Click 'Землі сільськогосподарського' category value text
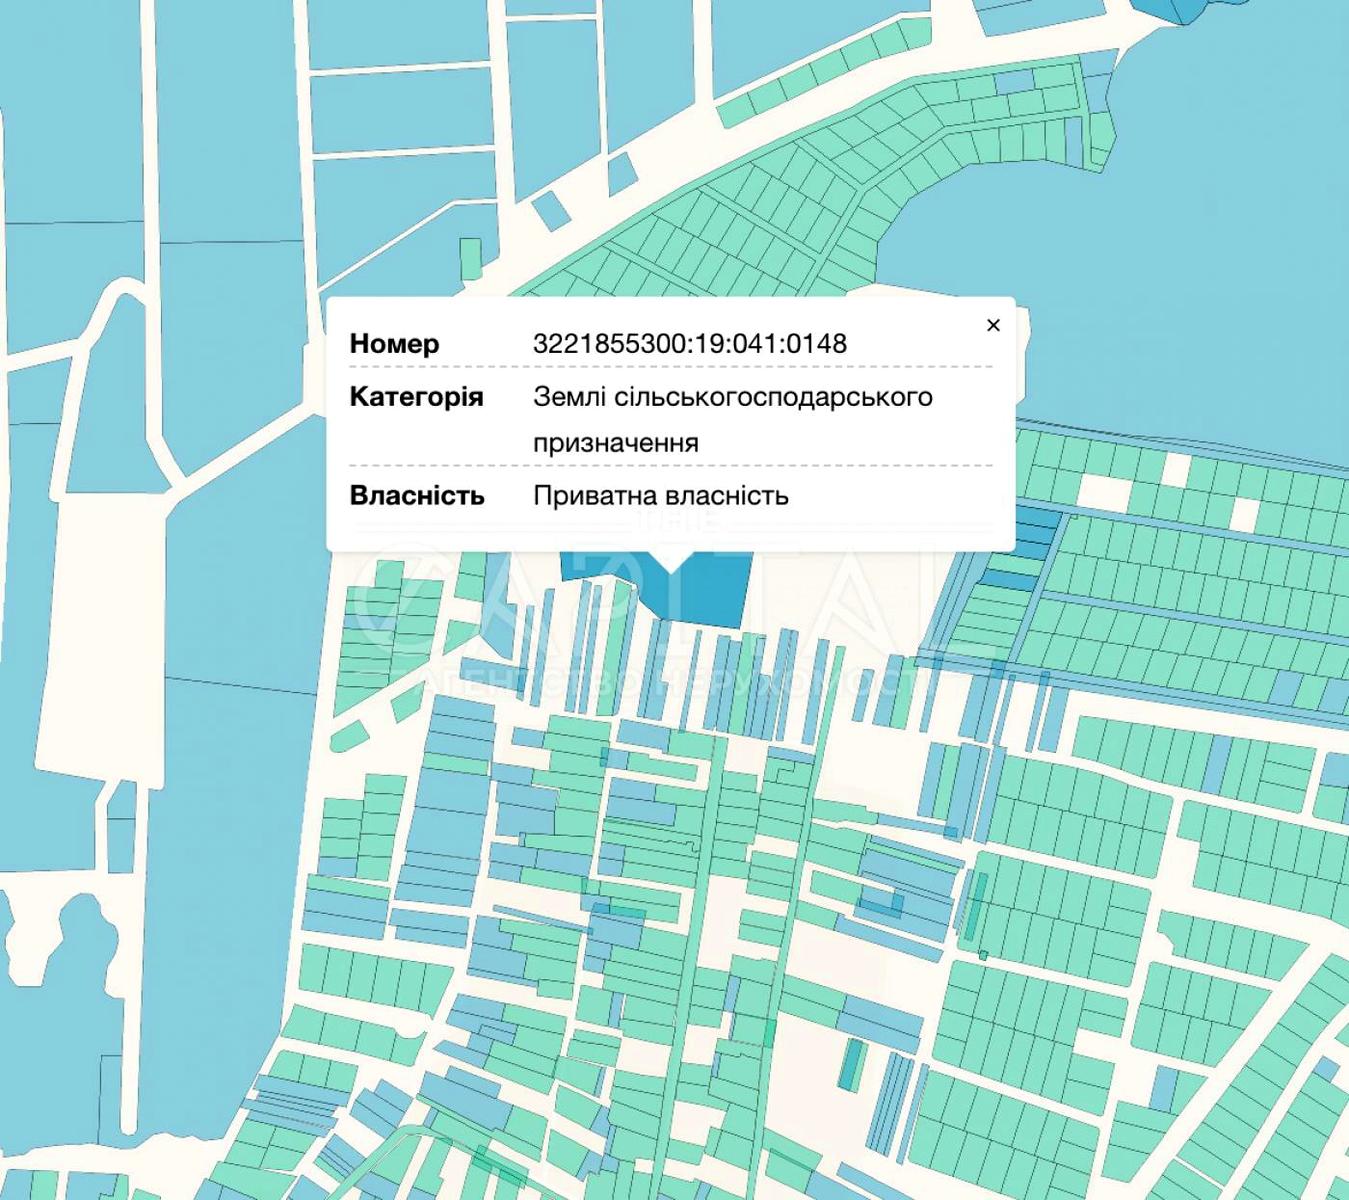 732,397
